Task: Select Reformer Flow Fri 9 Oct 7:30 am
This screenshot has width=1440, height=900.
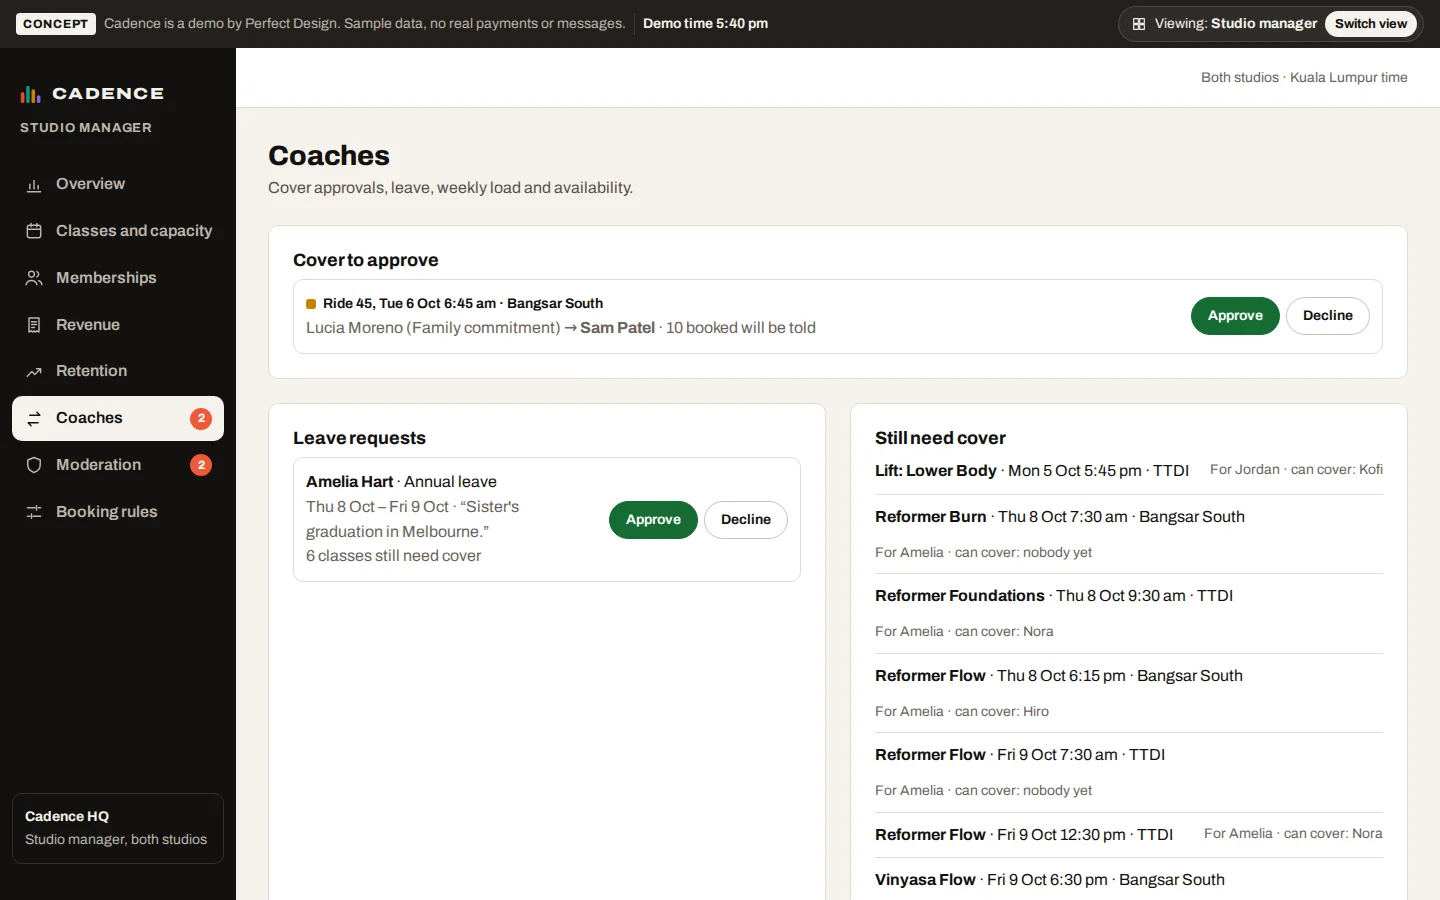Action: [1129, 772]
